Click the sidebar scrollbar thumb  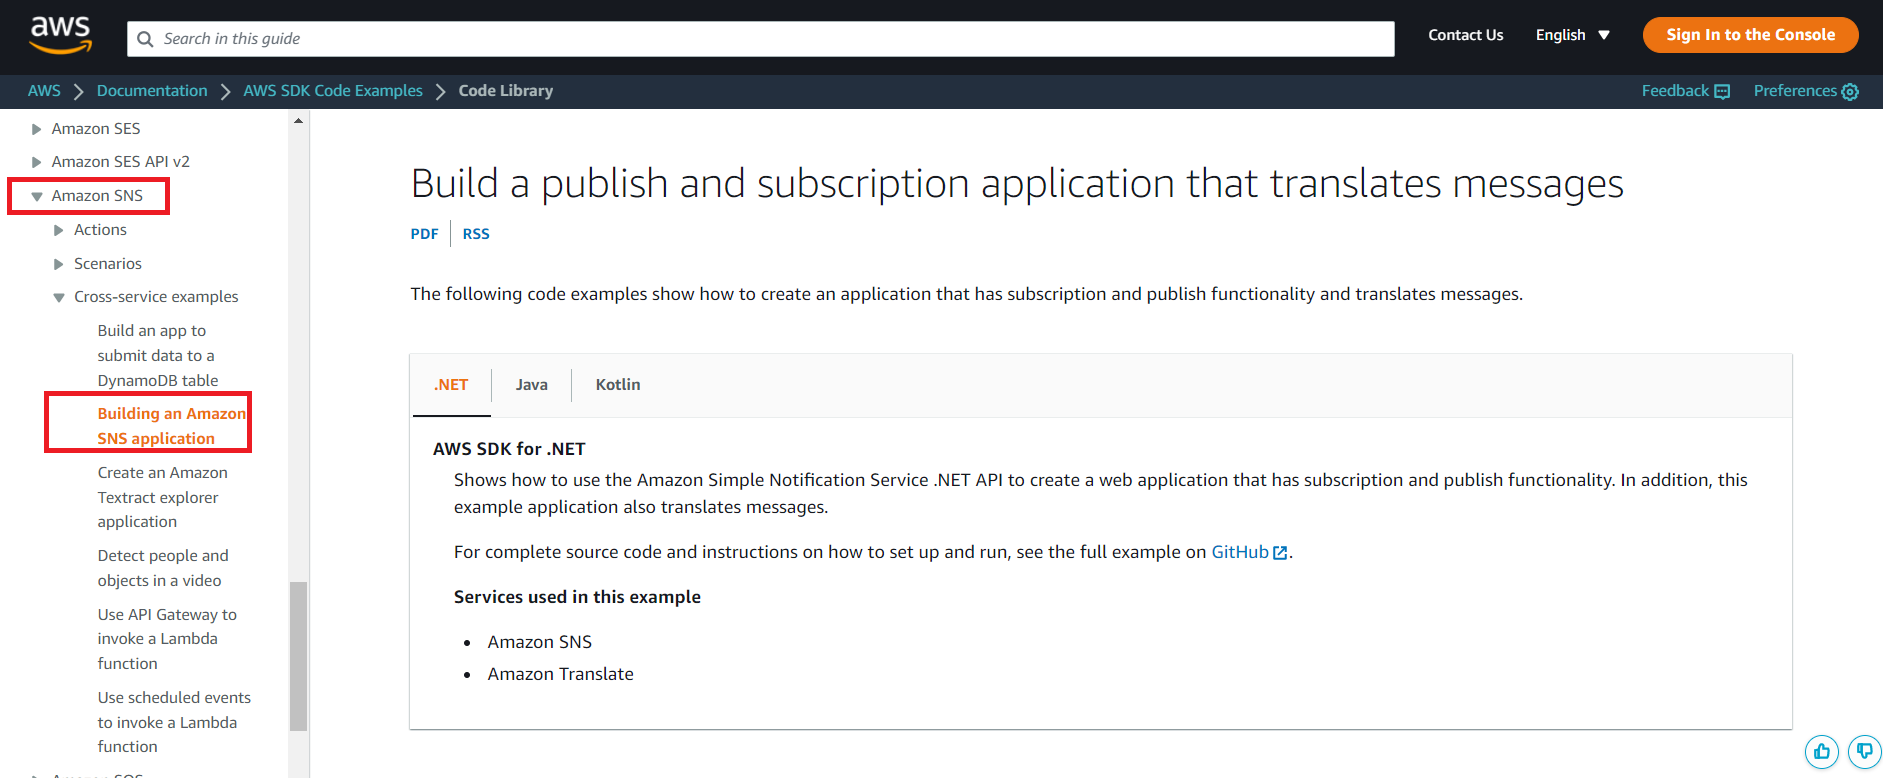[298, 656]
